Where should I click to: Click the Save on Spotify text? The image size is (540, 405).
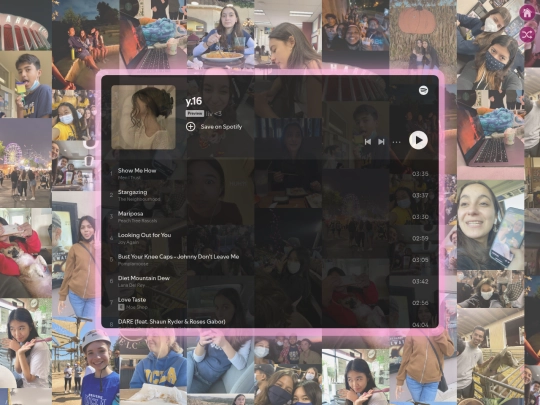[221, 127]
